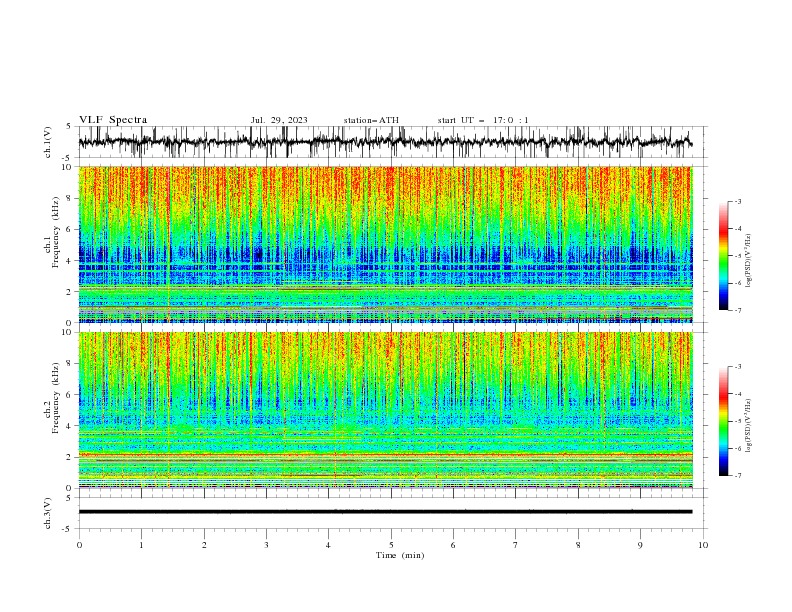
Task: Click the "start UT = 17:0 :1" text
Action: [x=483, y=120]
